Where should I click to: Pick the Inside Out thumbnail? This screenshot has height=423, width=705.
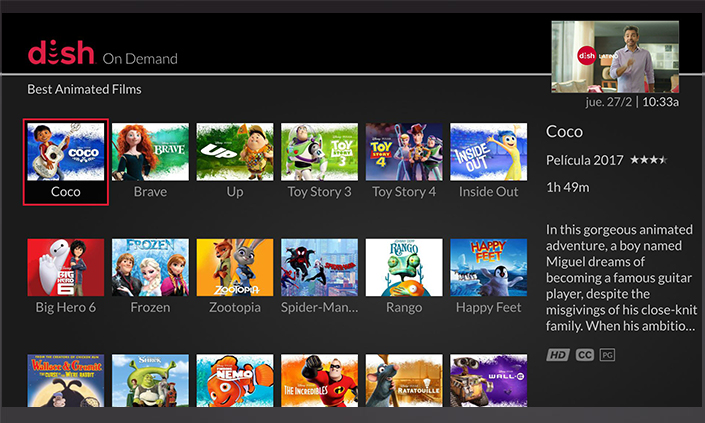[x=488, y=152]
